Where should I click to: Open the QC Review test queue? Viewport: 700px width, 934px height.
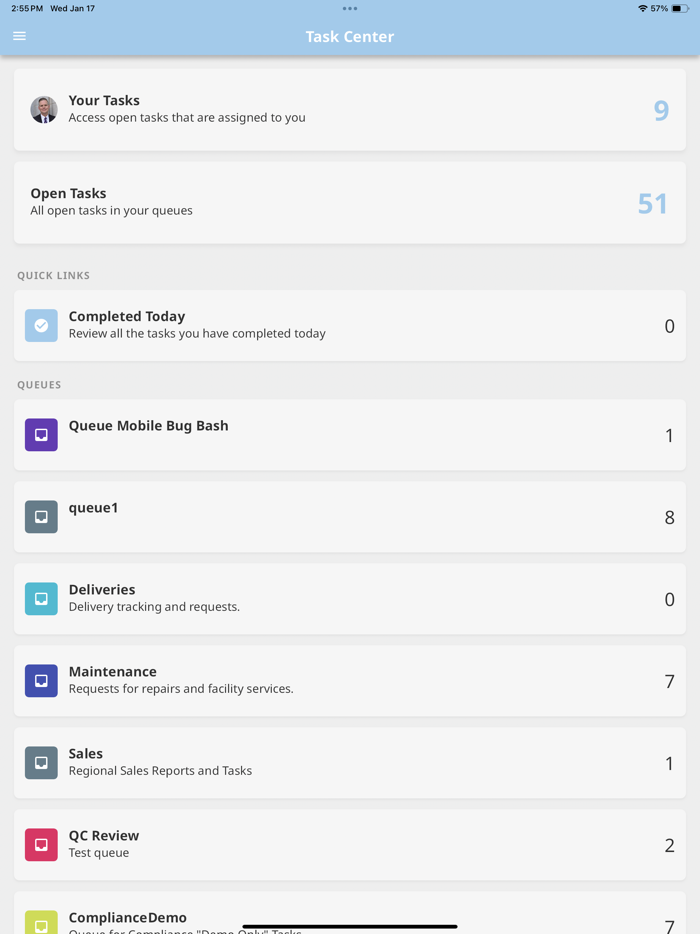(350, 845)
